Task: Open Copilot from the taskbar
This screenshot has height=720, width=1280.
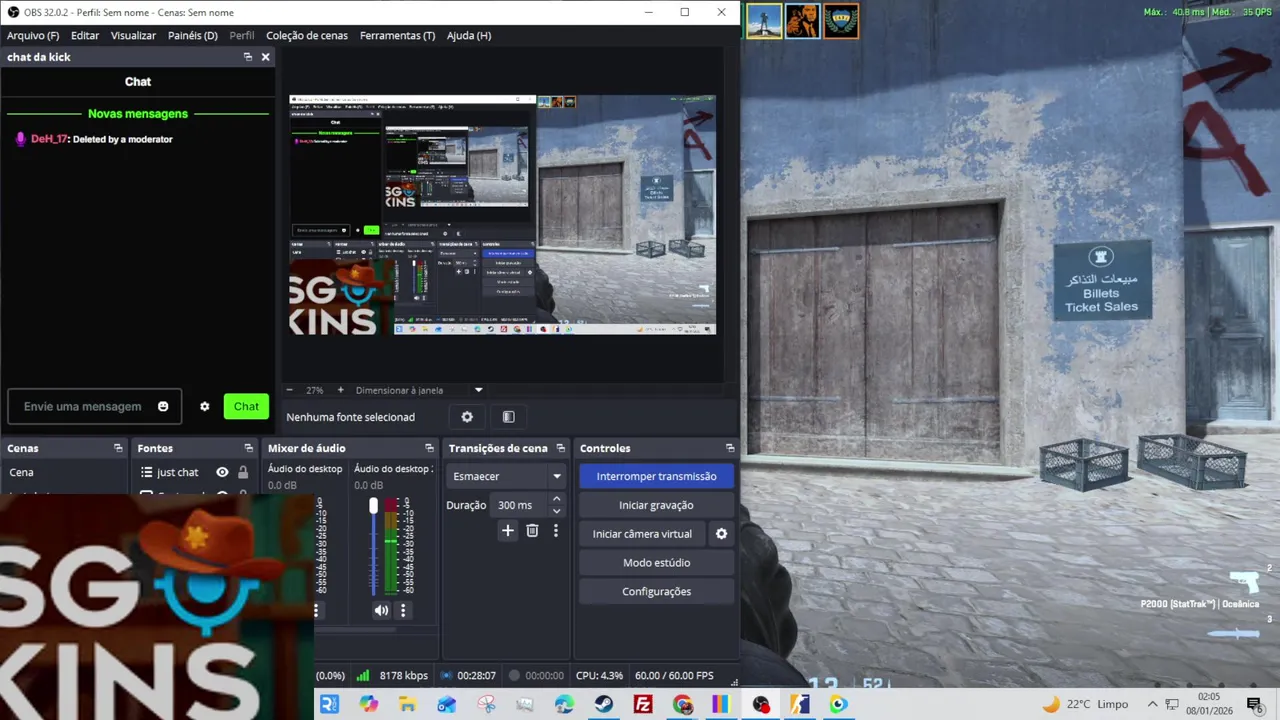Action: click(368, 704)
